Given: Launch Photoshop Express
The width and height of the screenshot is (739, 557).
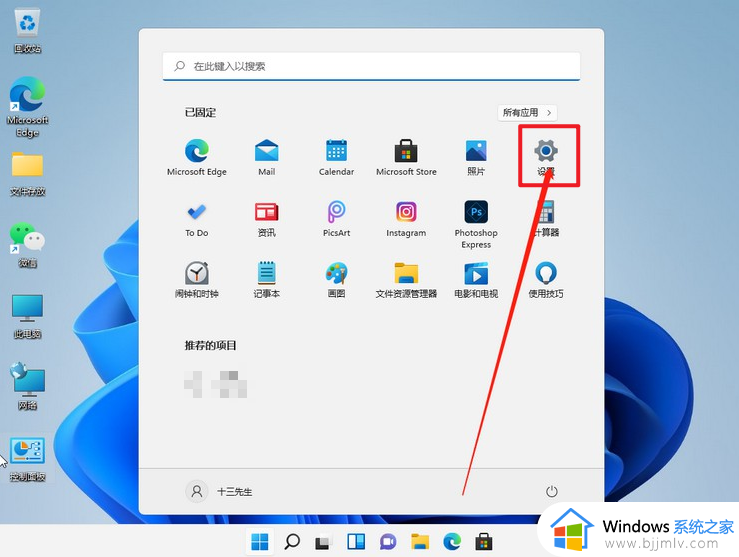Looking at the screenshot, I should (x=476, y=224).
